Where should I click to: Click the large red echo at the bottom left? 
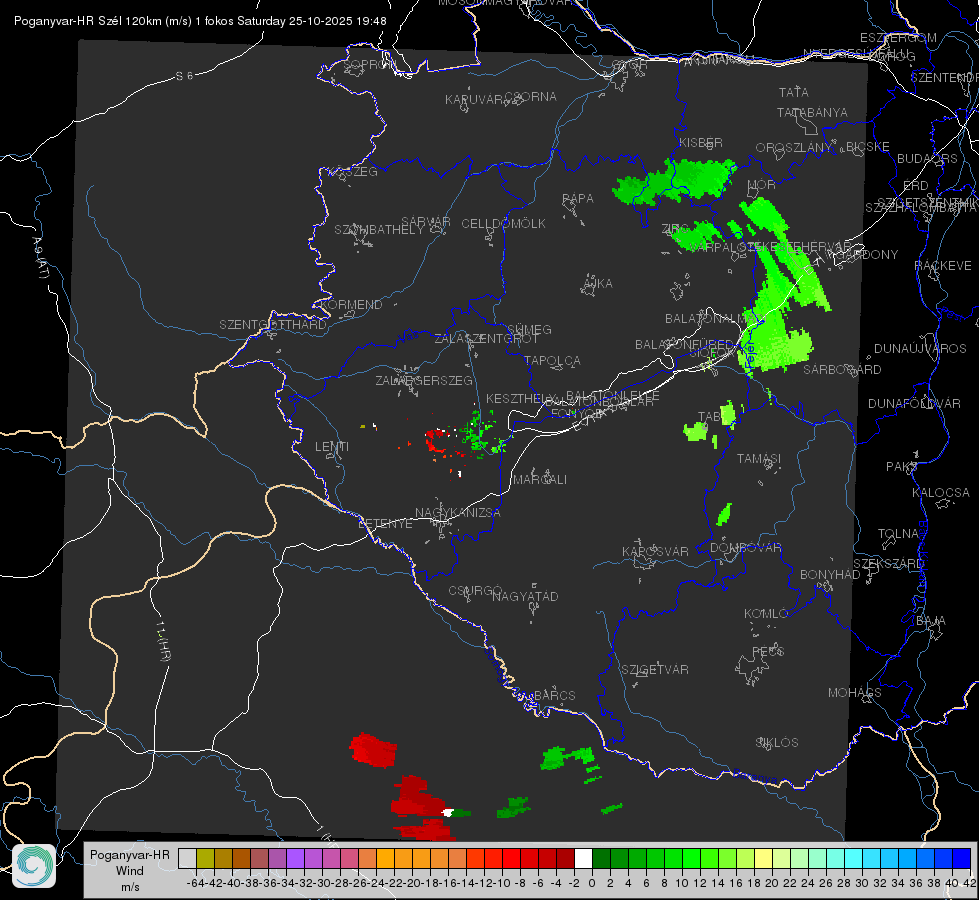pos(373,751)
